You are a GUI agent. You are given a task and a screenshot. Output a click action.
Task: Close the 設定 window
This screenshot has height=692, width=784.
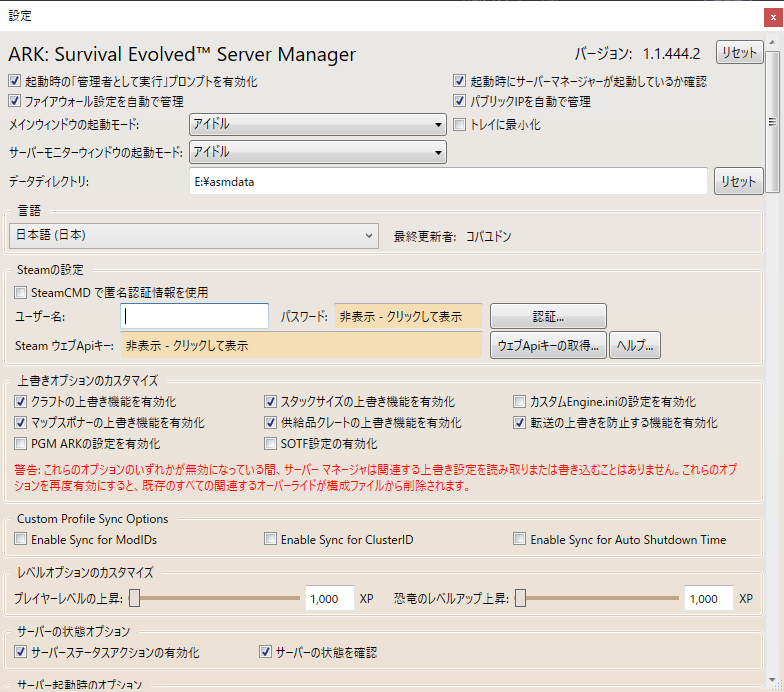coord(773,18)
